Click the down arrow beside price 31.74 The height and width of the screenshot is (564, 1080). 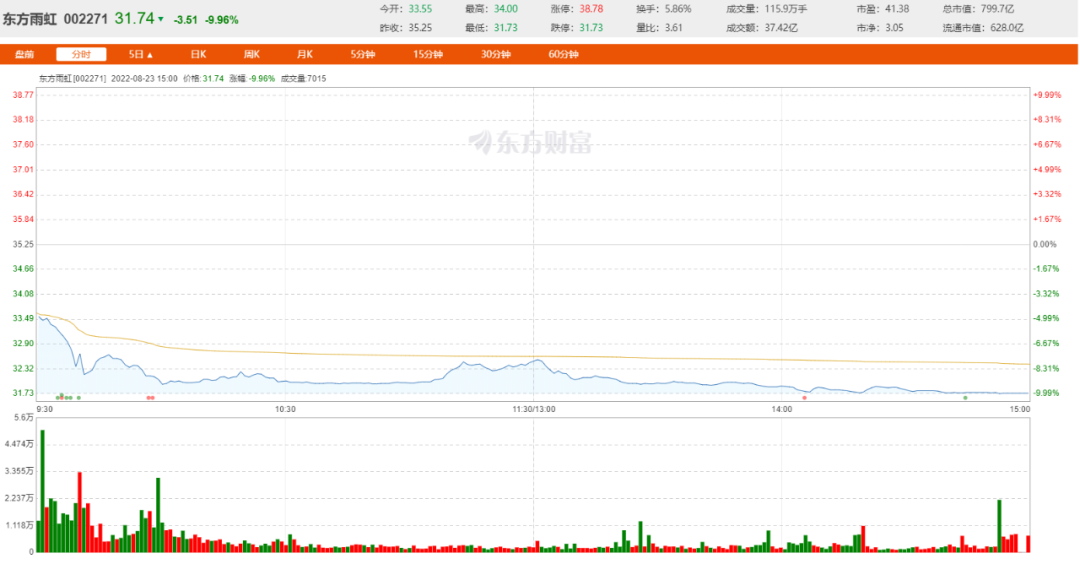(x=160, y=19)
